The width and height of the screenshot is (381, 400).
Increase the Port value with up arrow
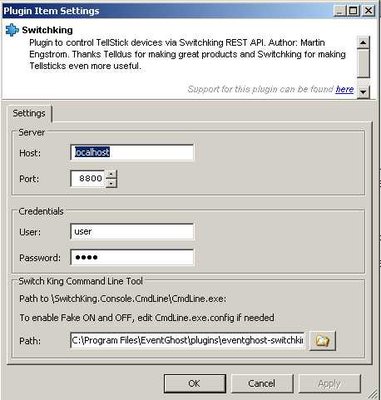coord(111,174)
